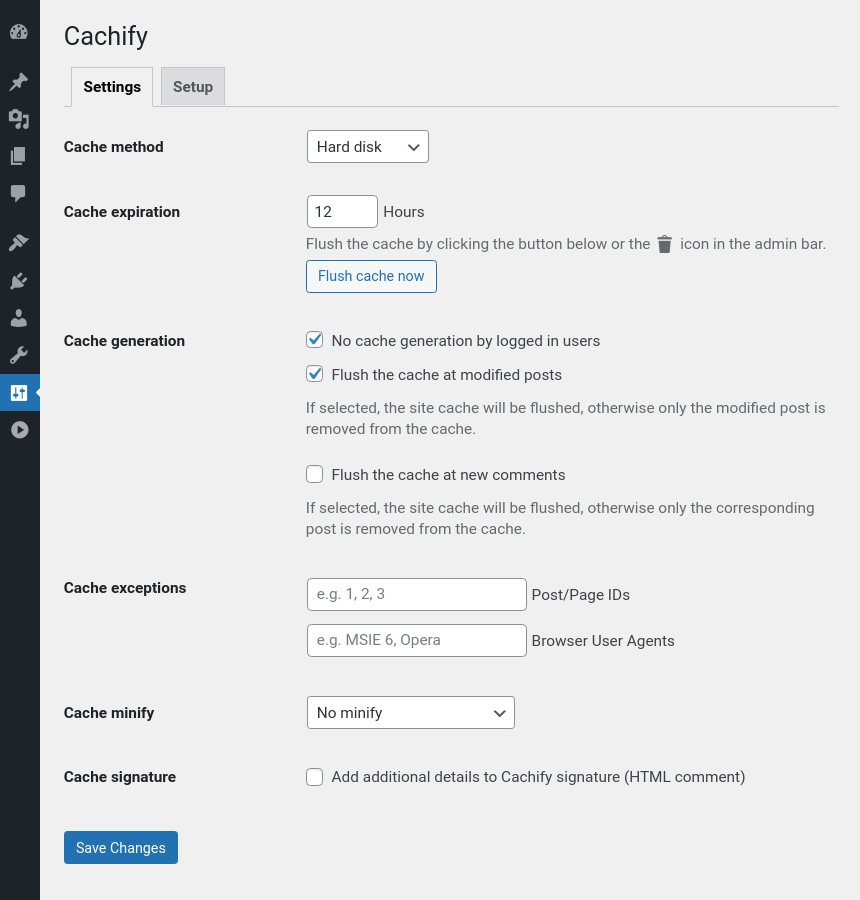Image resolution: width=860 pixels, height=900 pixels.
Task: Open the Media library icon
Action: 19,119
